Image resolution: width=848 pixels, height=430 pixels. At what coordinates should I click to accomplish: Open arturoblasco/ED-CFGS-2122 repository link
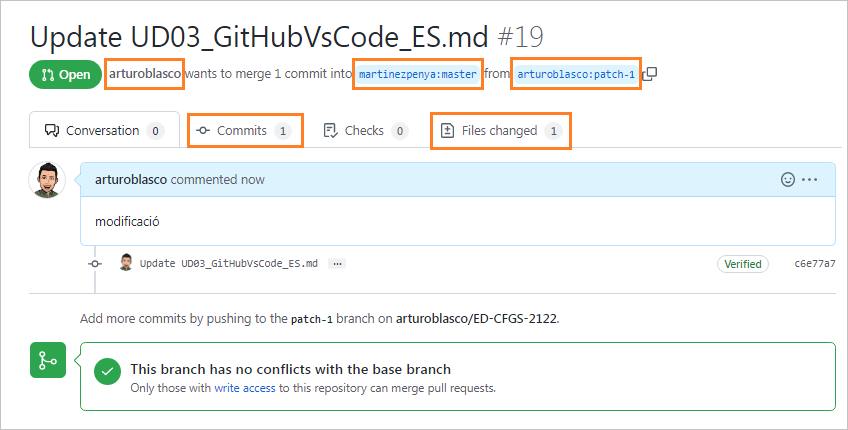(x=476, y=319)
